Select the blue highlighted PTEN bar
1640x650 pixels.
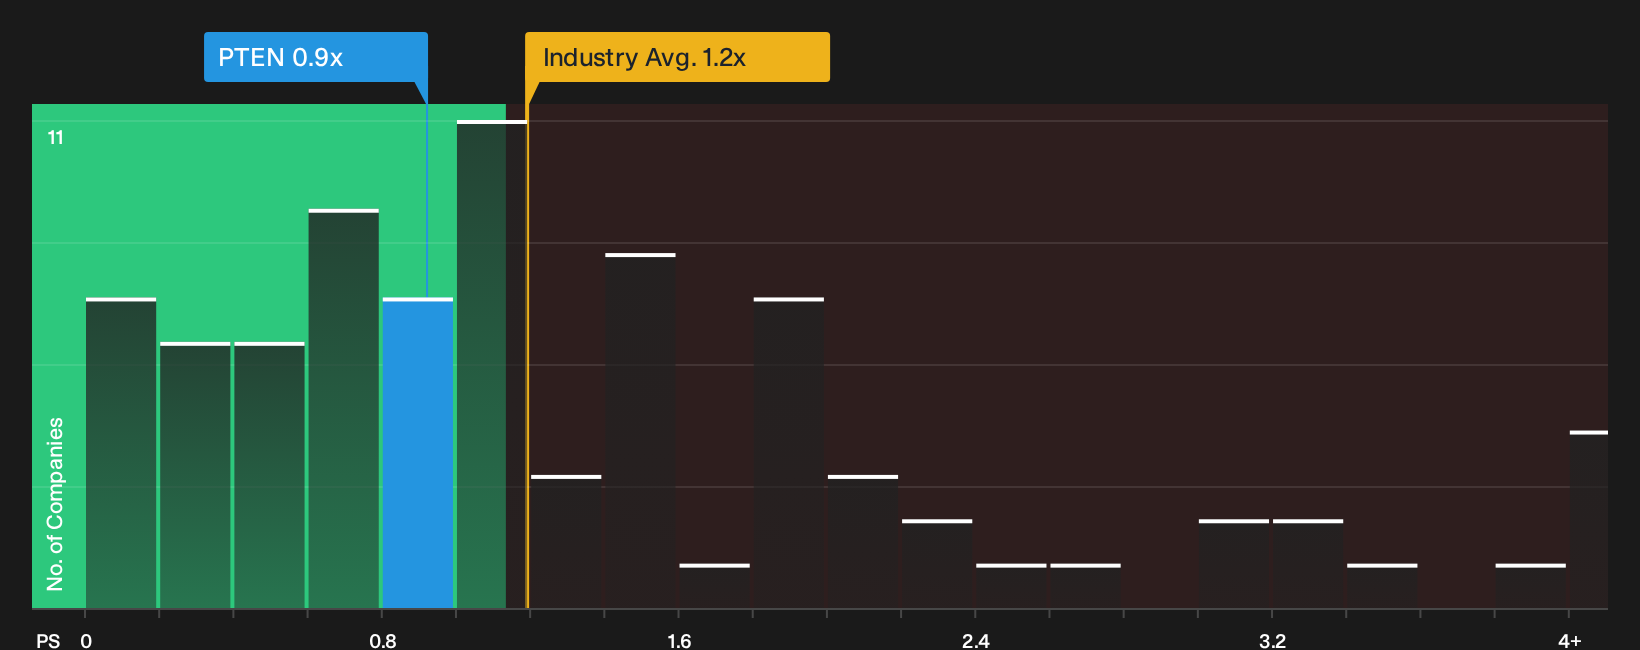click(x=418, y=453)
